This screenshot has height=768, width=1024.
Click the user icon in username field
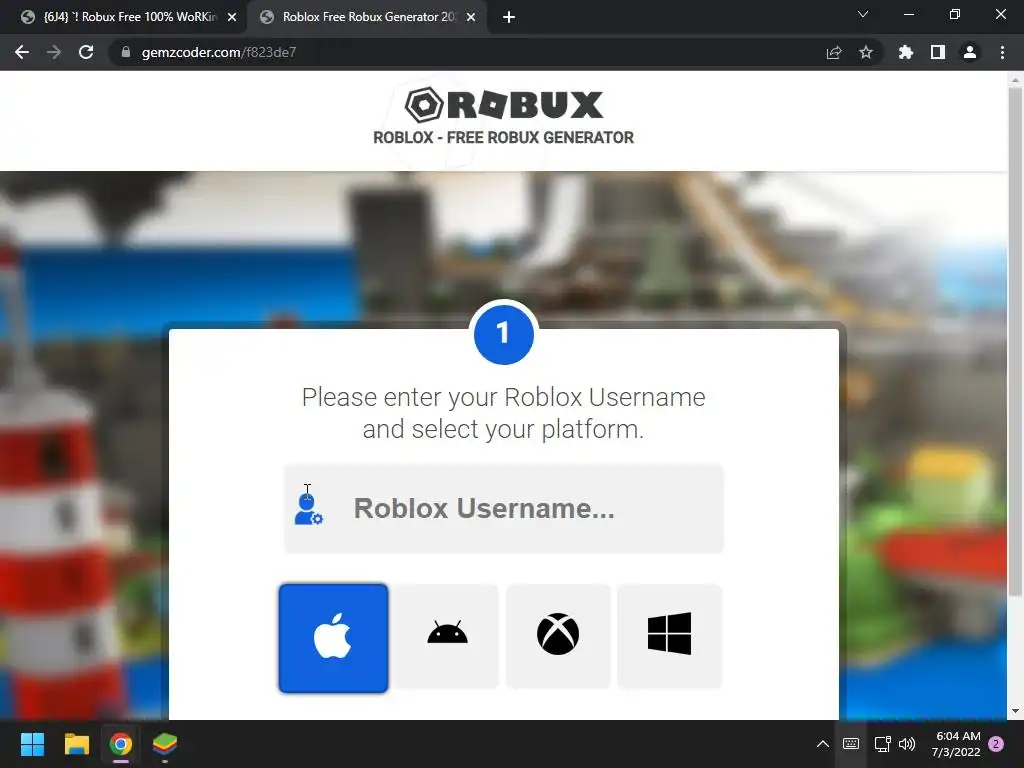pos(308,509)
